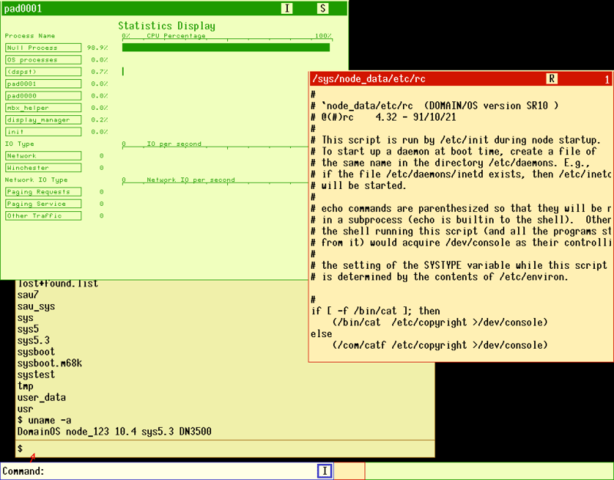
Task: Click the Paging Service box
Action: click(43, 204)
